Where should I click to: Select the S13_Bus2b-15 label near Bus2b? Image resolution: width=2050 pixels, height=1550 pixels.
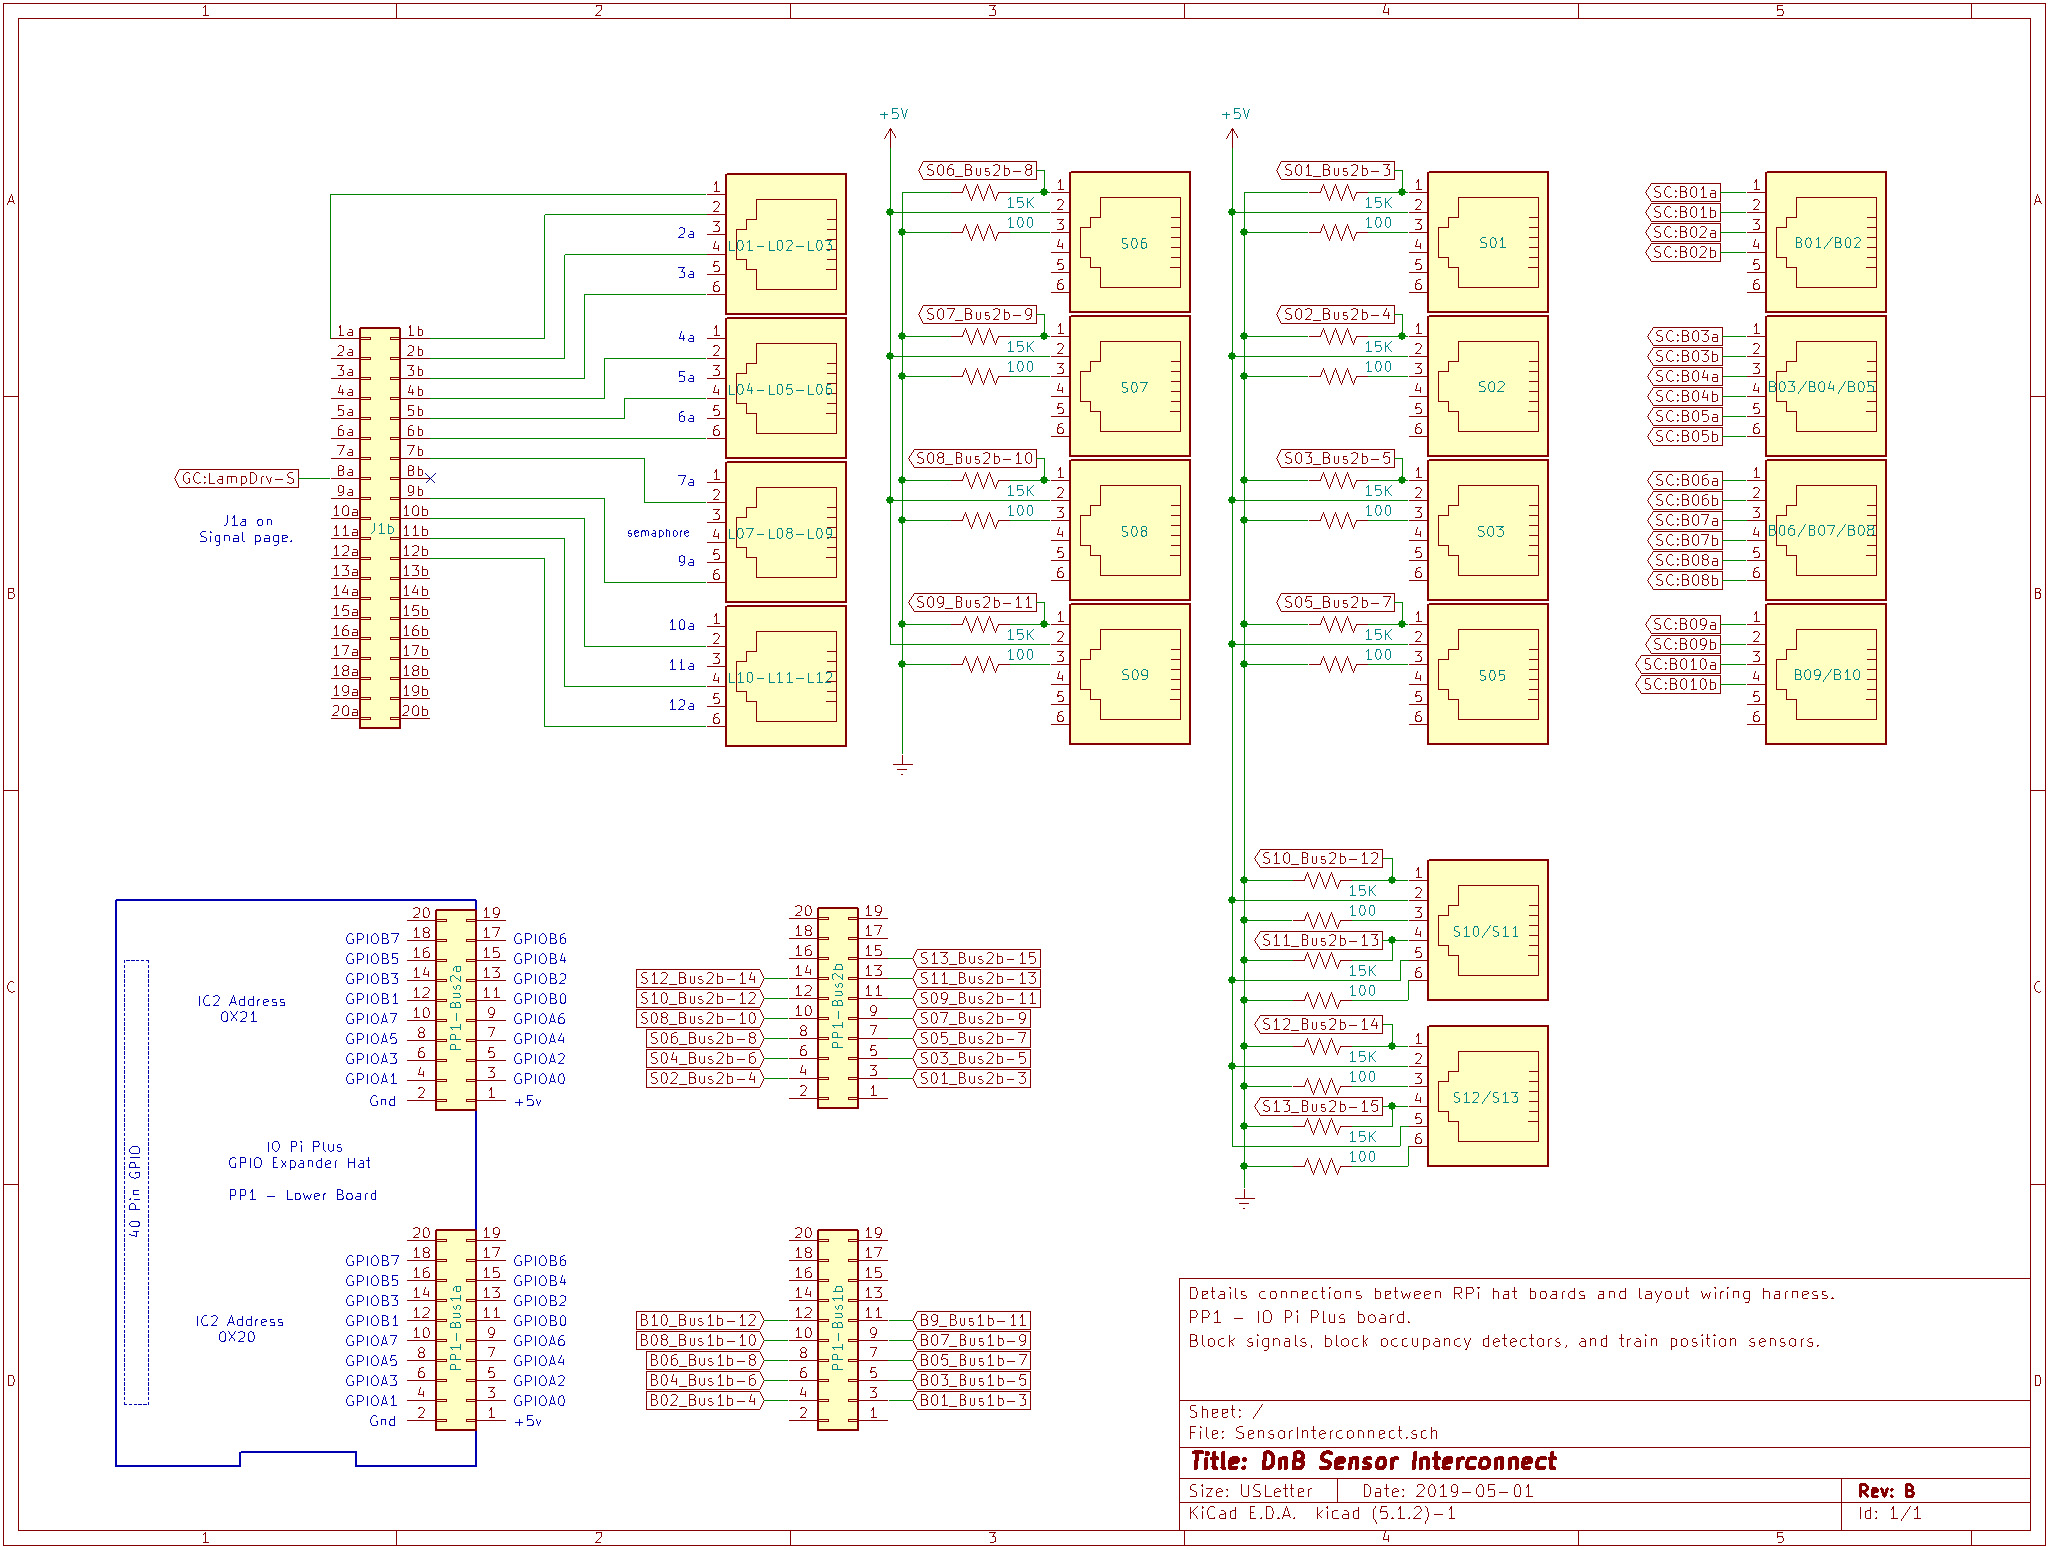click(x=977, y=958)
